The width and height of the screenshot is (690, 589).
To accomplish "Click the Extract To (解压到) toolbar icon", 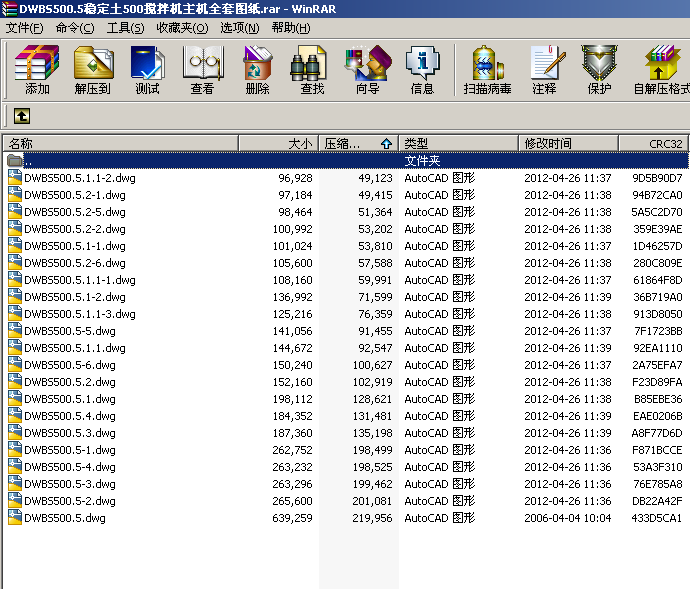I will coord(92,70).
